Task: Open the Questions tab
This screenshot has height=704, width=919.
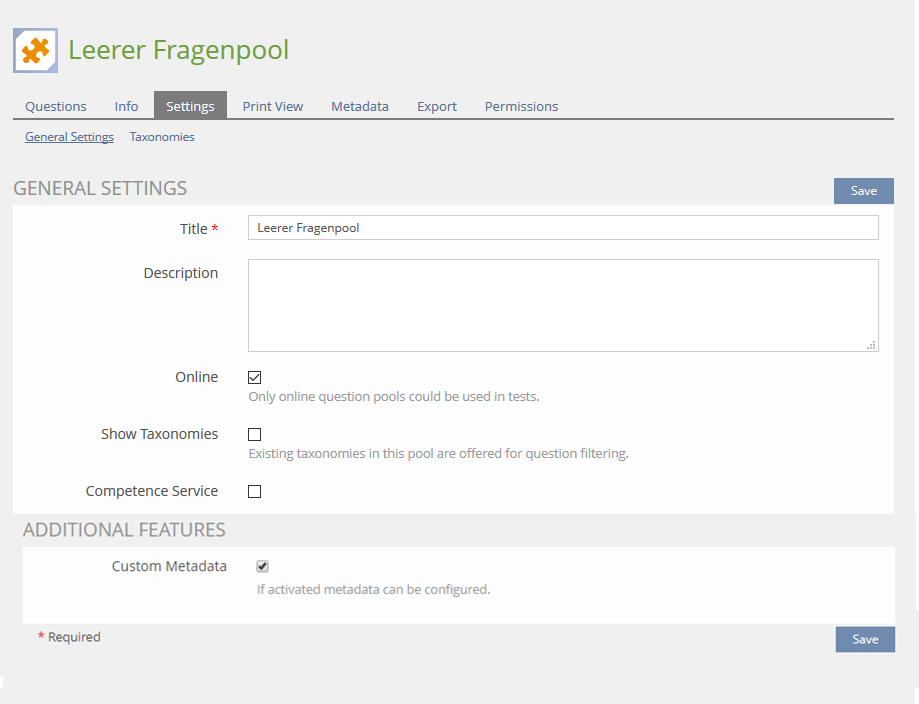Action: (56, 106)
